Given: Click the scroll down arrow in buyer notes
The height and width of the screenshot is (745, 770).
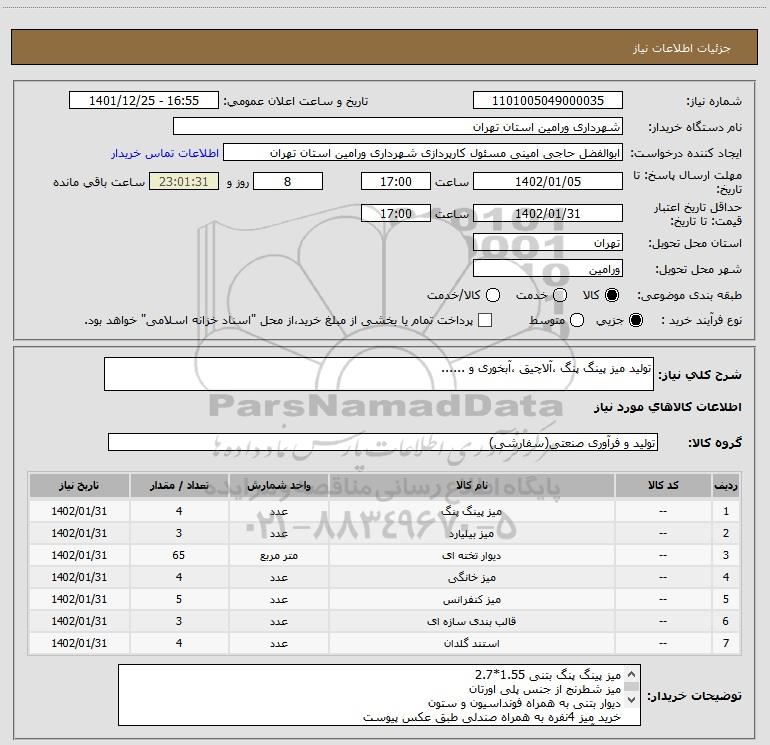Looking at the screenshot, I should [632, 699].
